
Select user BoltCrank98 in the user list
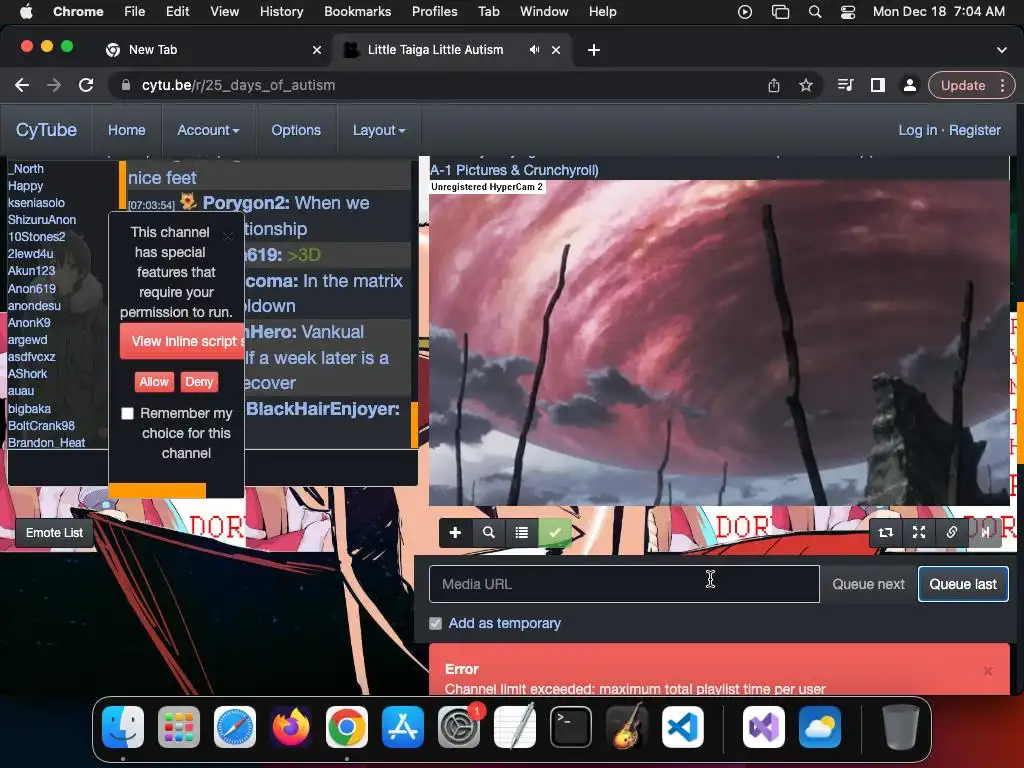tap(41, 426)
